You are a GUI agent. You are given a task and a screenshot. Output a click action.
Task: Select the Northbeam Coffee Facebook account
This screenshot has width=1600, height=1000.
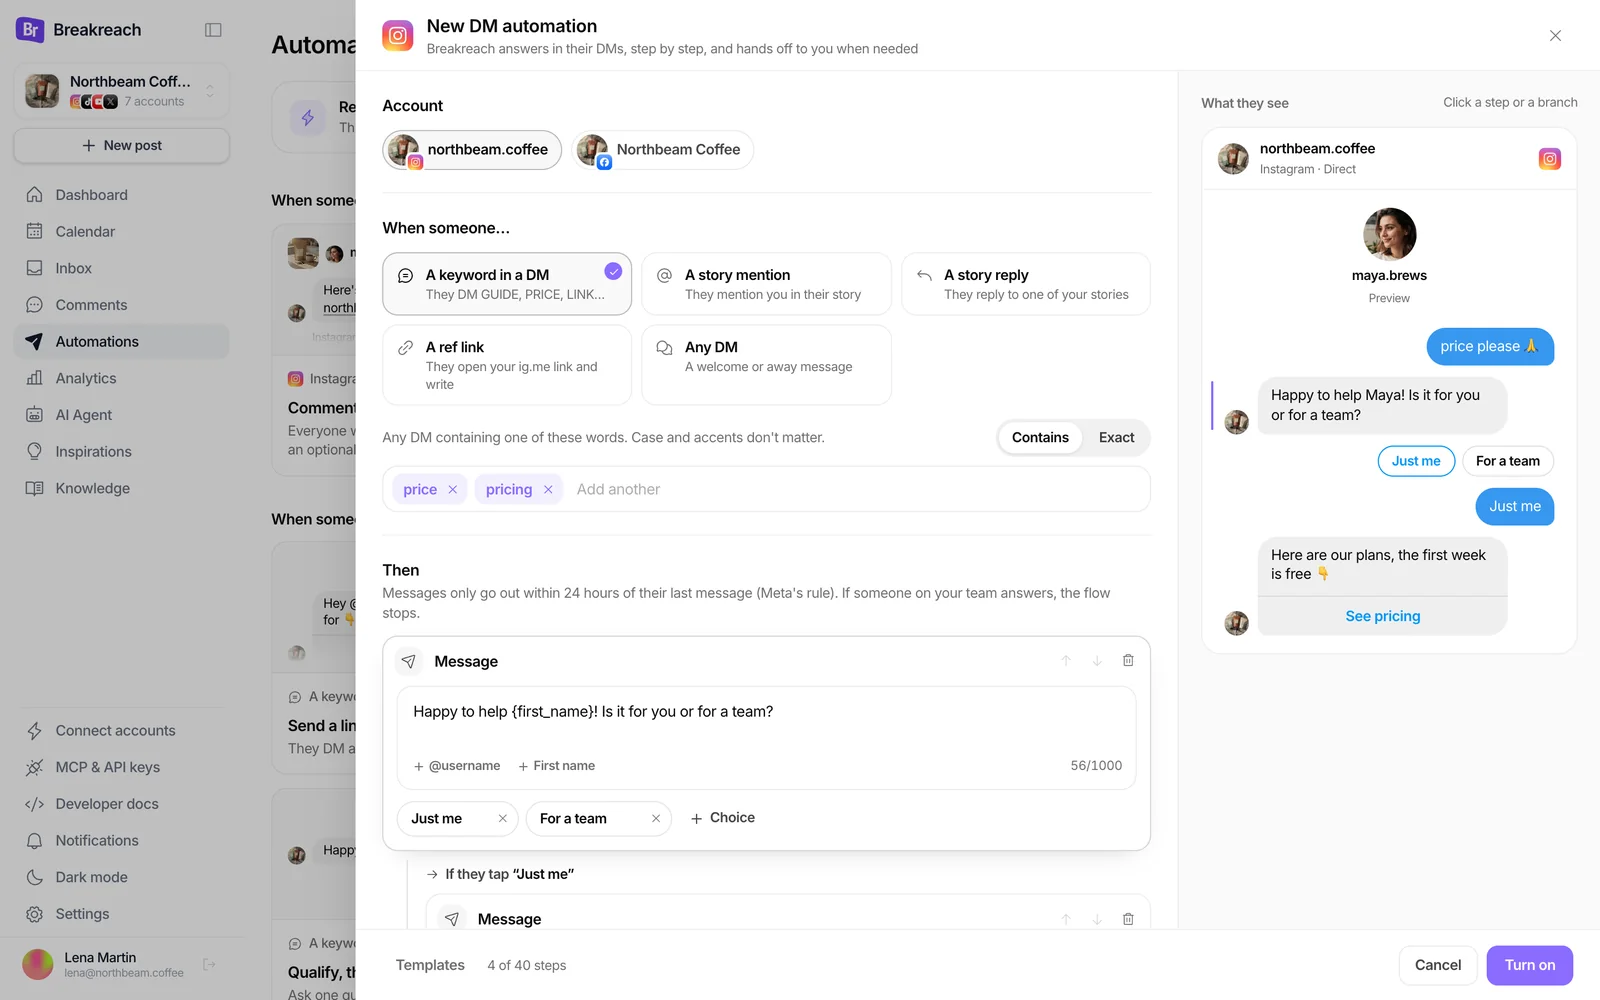tap(662, 150)
